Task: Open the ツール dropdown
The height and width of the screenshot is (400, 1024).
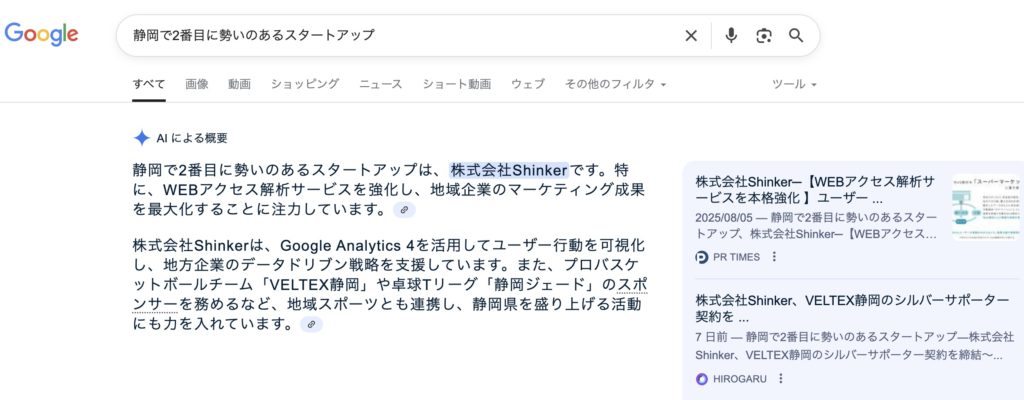Action: pyautogui.click(x=794, y=84)
